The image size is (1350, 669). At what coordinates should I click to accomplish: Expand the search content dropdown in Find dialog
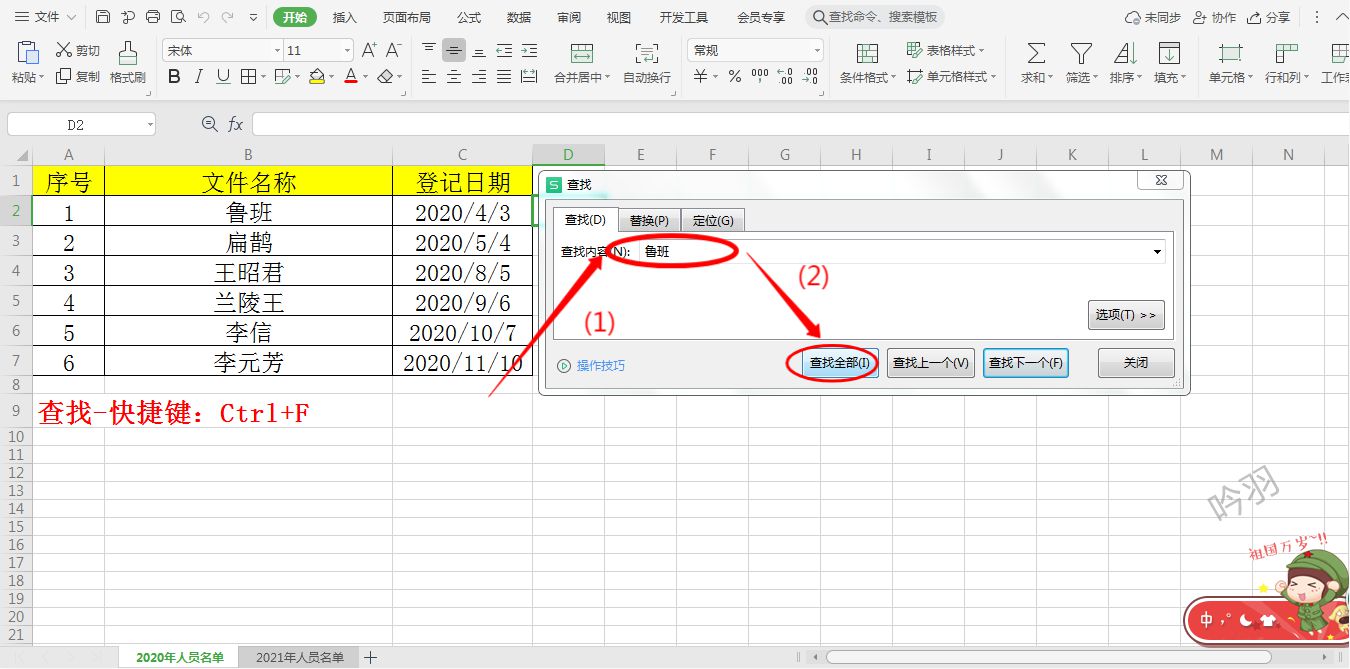[1158, 252]
